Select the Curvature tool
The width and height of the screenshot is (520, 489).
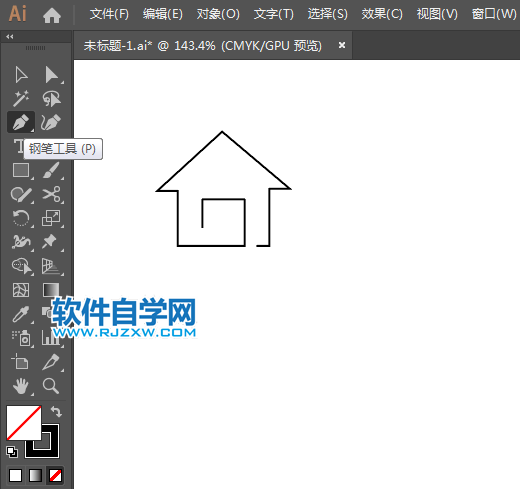51,122
